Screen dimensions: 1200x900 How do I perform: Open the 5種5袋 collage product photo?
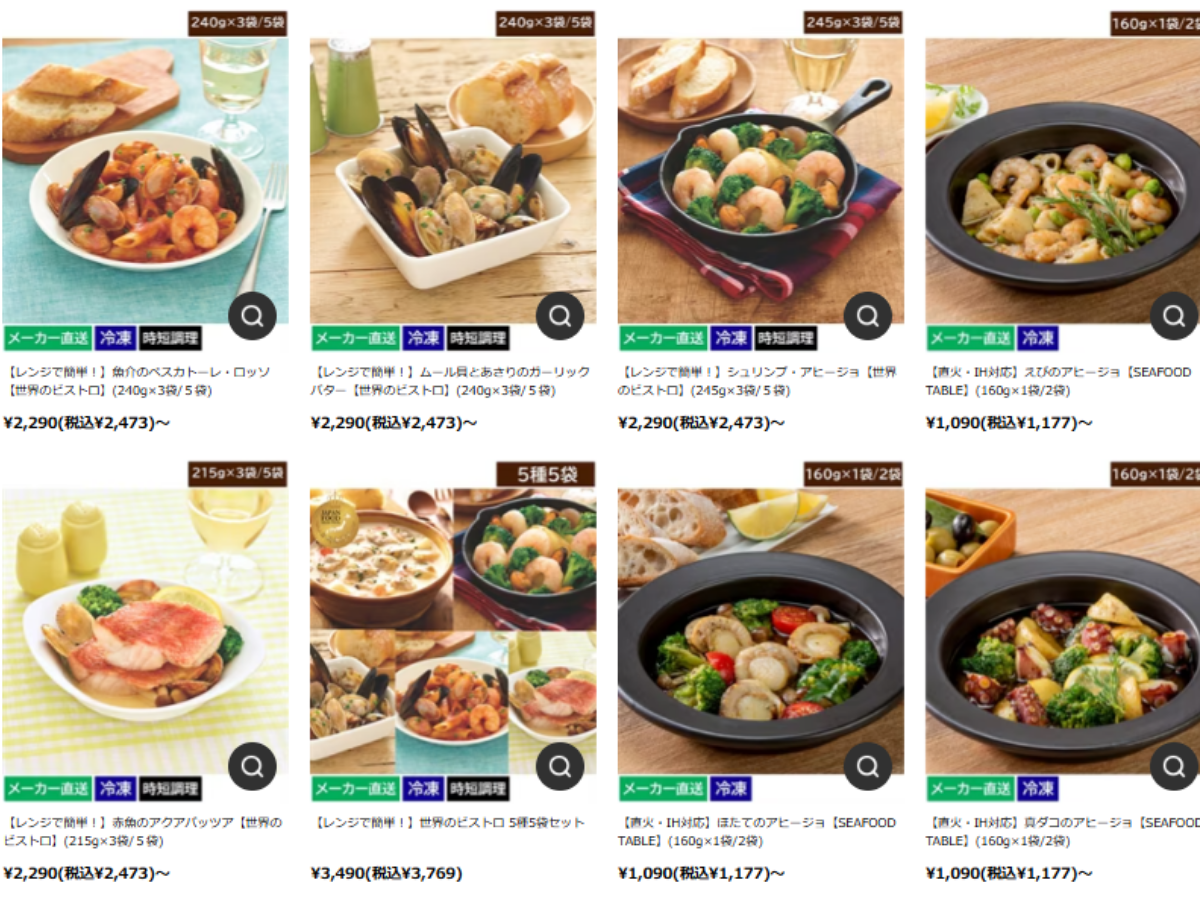click(x=453, y=631)
